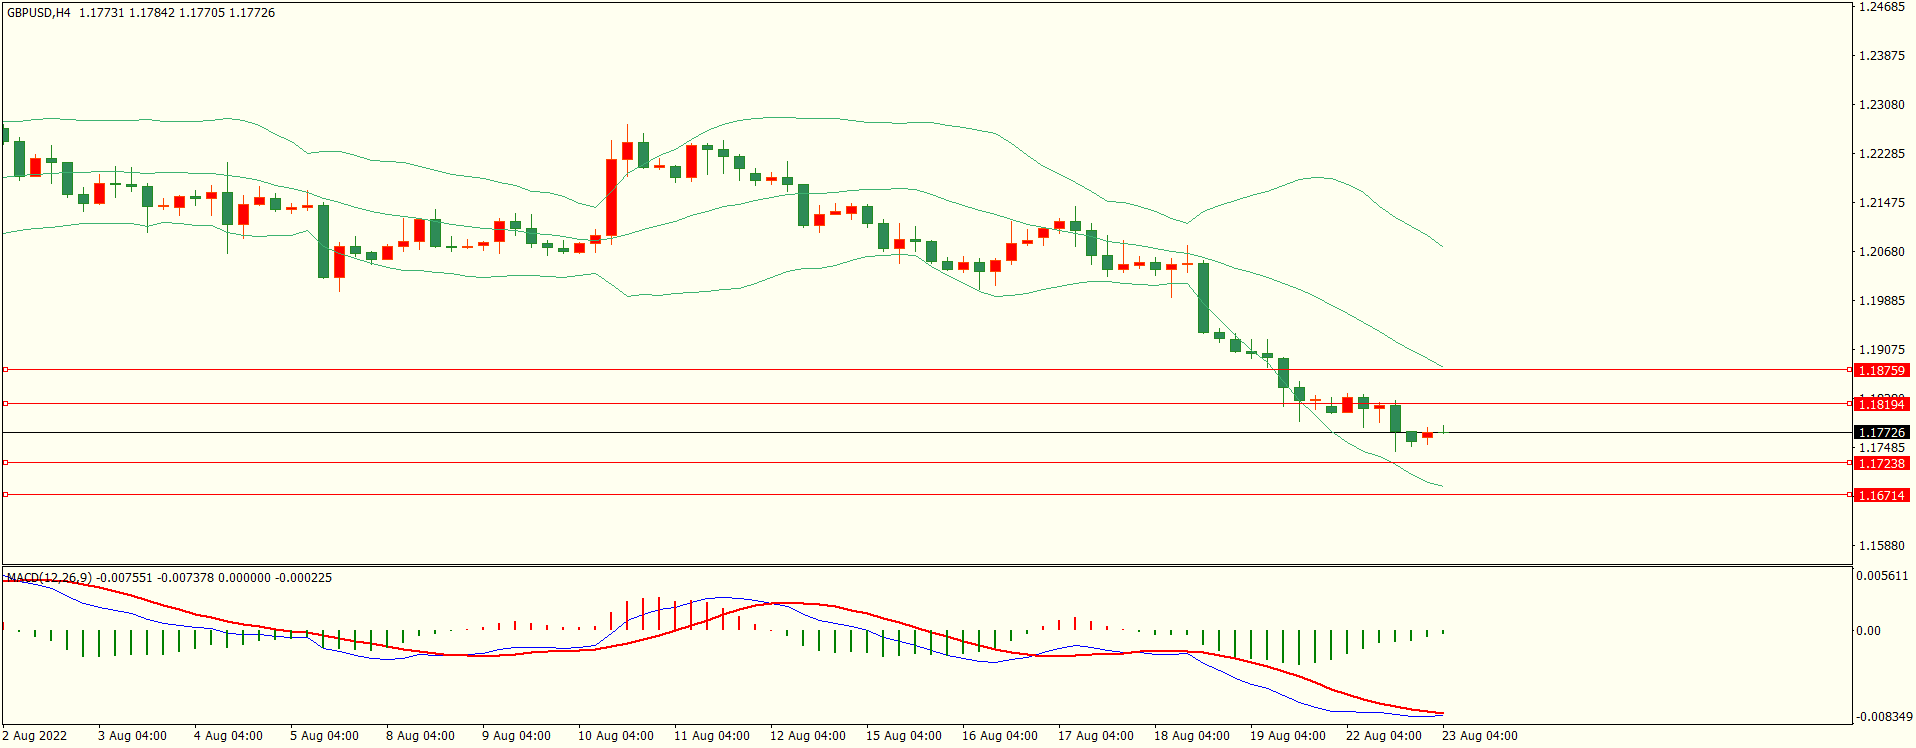The height and width of the screenshot is (748, 1916).
Task: Click the 1.21475 value on price axis
Action: click(1881, 203)
